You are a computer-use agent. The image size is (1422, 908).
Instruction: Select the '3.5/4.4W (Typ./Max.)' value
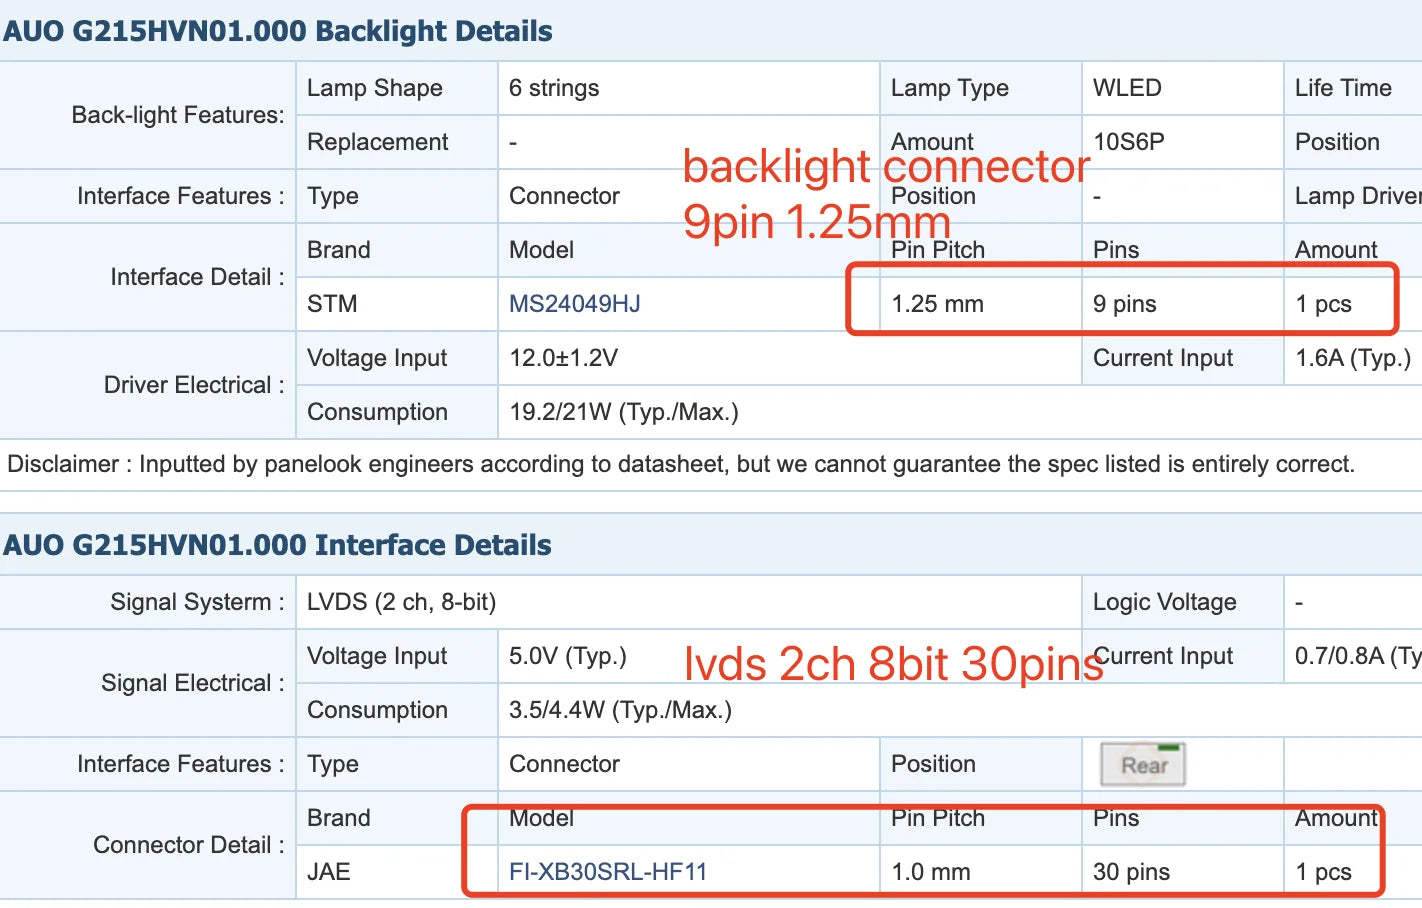pos(620,710)
